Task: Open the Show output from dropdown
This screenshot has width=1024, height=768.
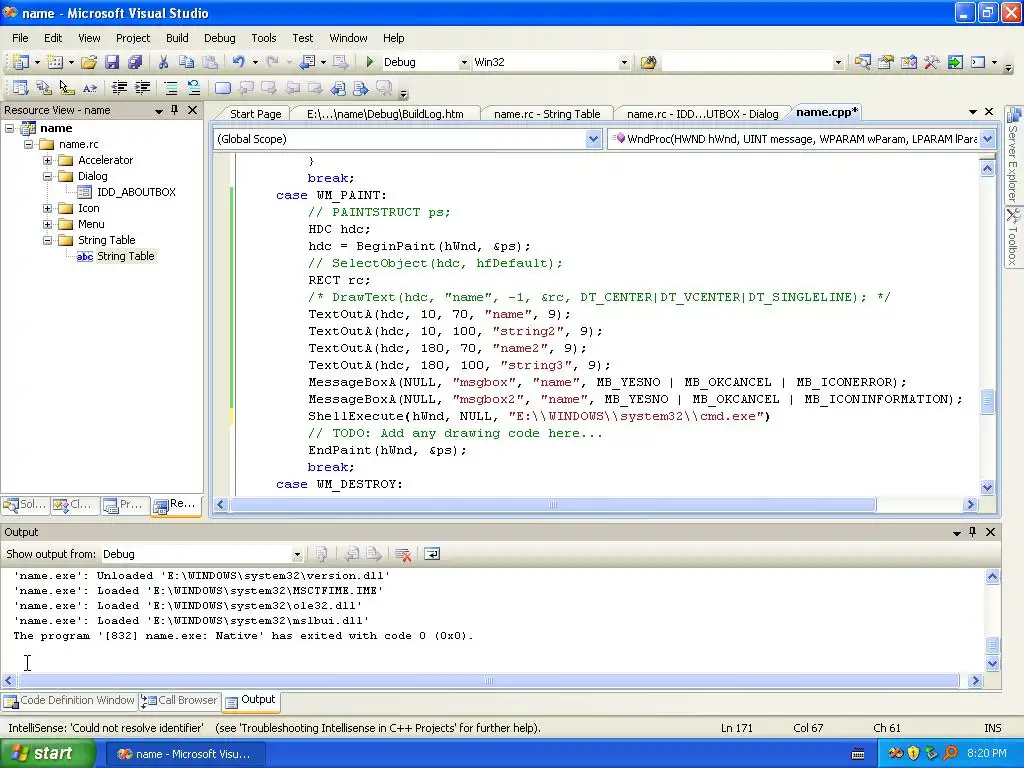Action: pyautogui.click(x=296, y=554)
